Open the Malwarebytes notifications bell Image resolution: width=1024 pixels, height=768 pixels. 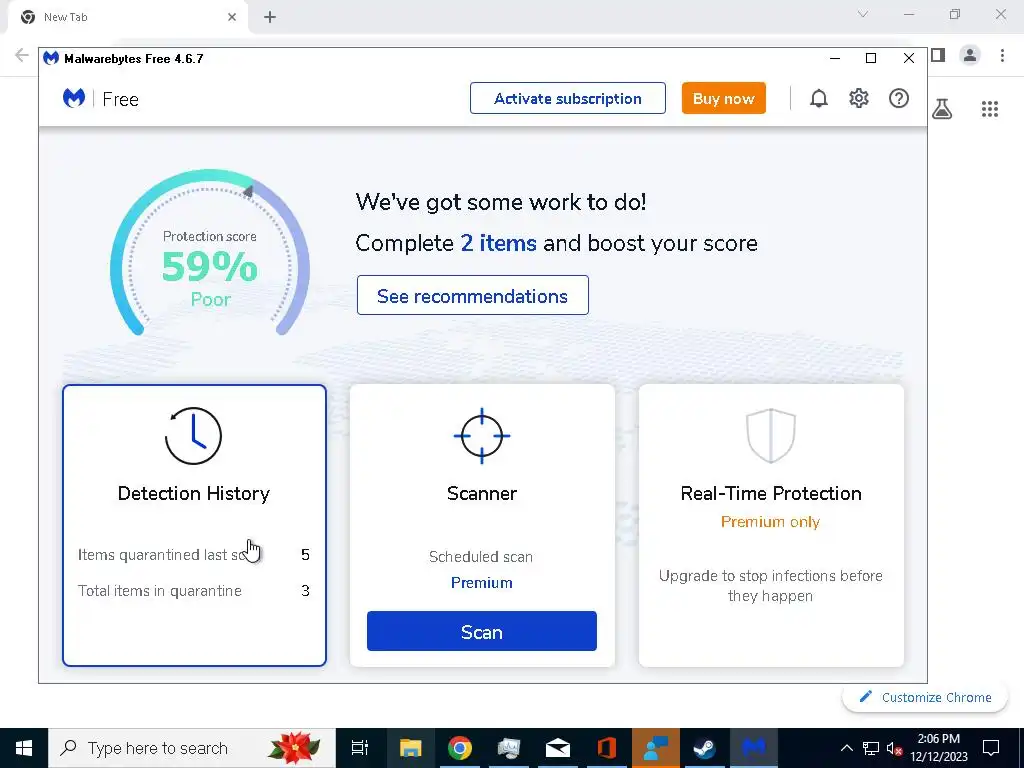(x=818, y=99)
